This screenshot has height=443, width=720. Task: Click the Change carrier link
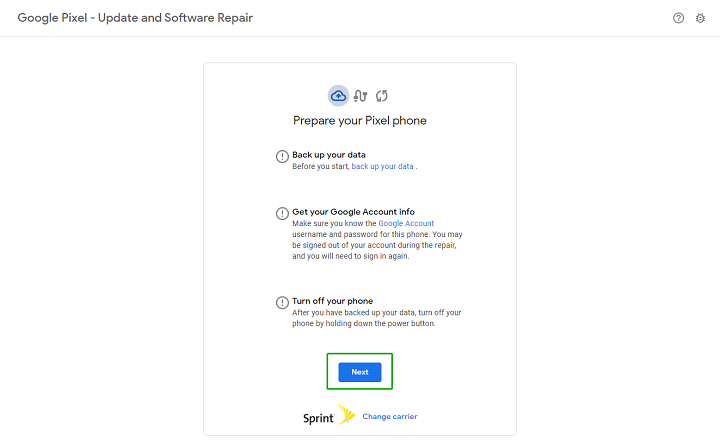point(389,416)
